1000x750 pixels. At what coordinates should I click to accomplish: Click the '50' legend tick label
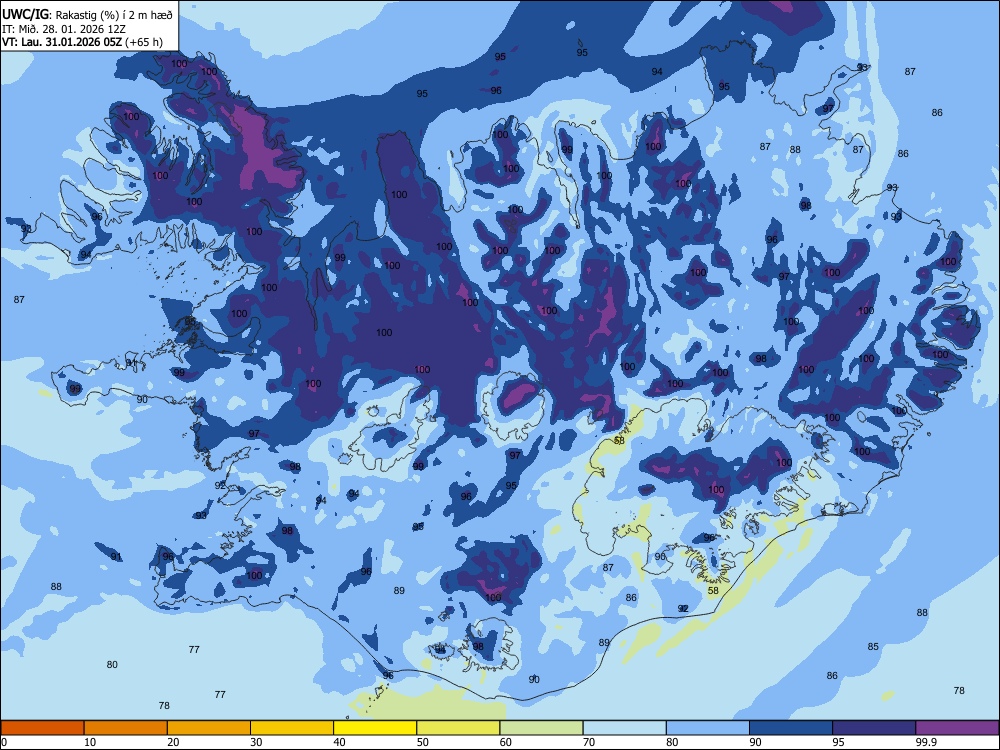click(x=423, y=742)
